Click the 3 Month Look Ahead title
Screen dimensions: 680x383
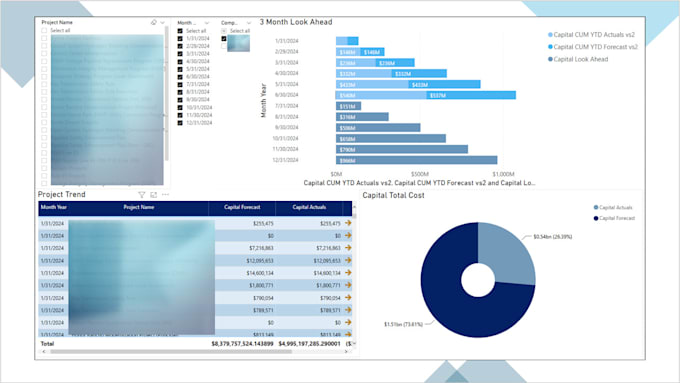[296, 22]
